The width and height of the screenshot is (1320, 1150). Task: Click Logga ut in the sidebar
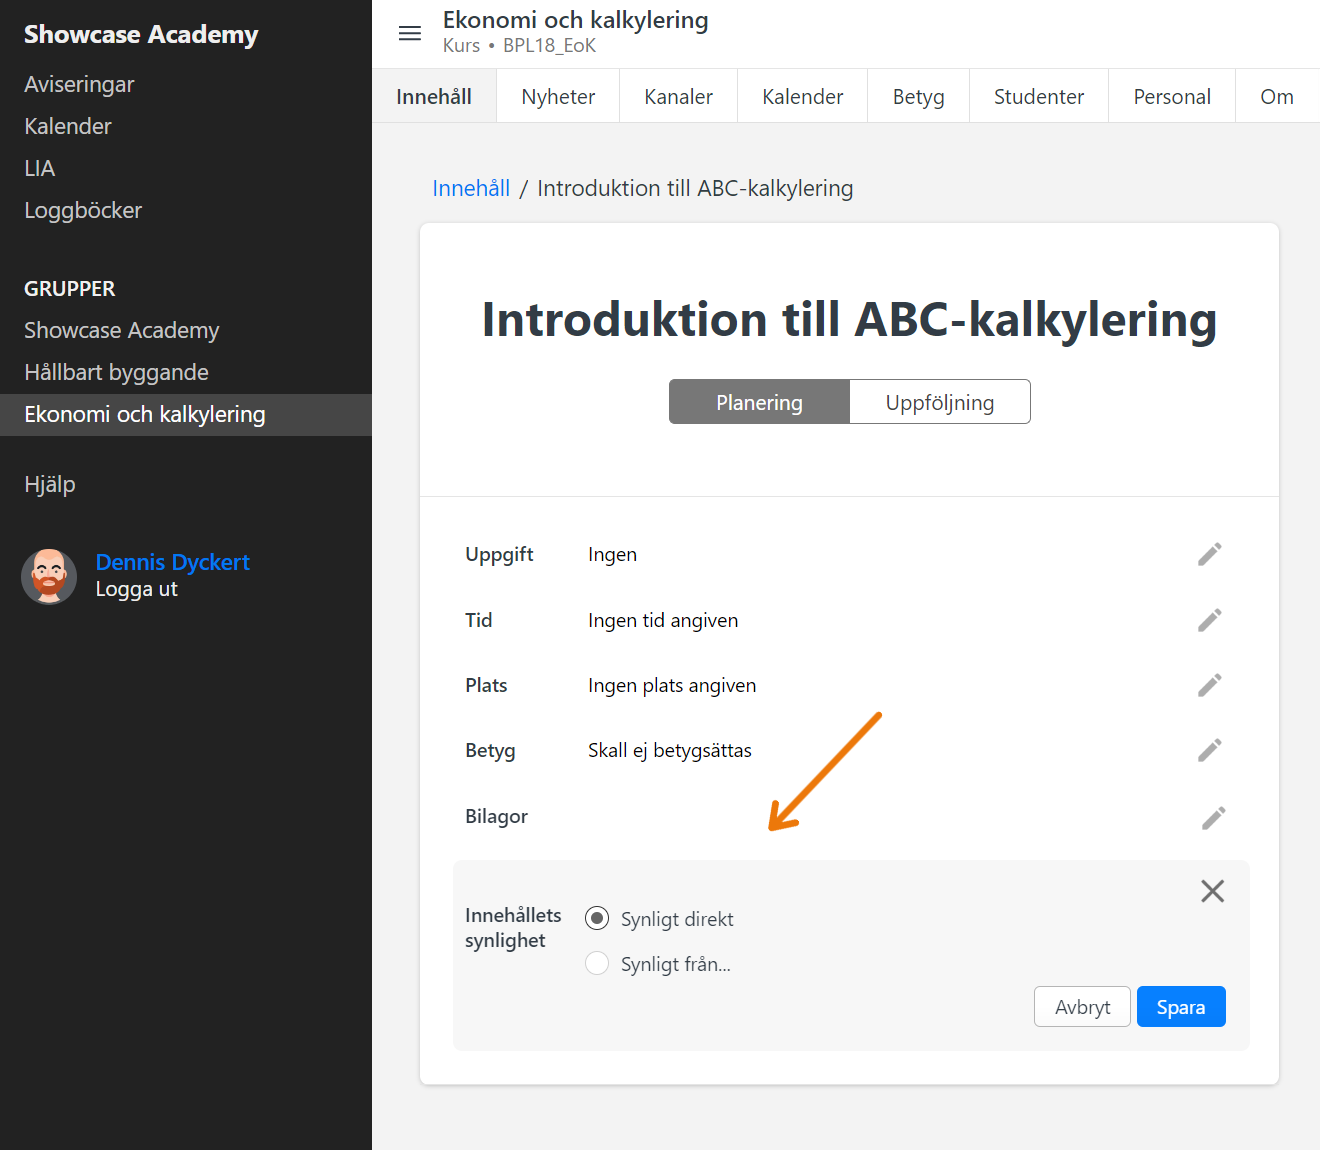click(x=137, y=589)
